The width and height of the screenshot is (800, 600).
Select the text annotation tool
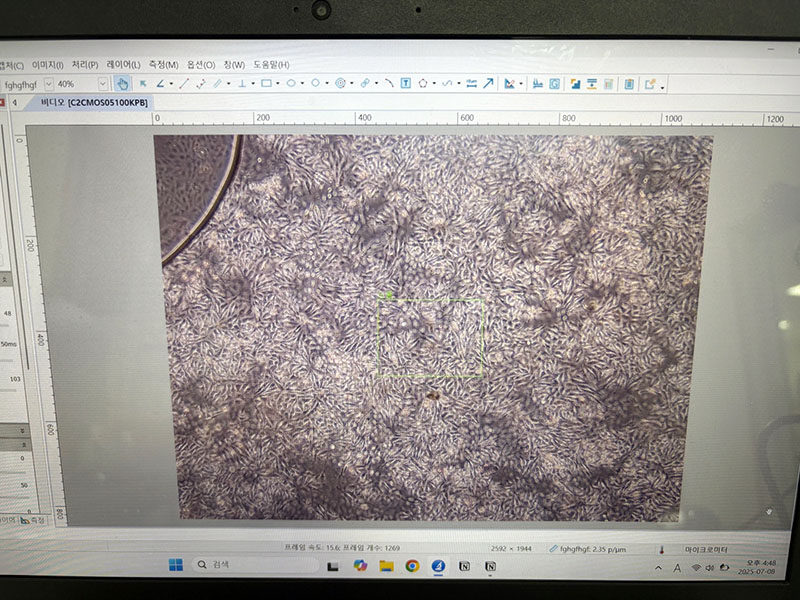[406, 84]
